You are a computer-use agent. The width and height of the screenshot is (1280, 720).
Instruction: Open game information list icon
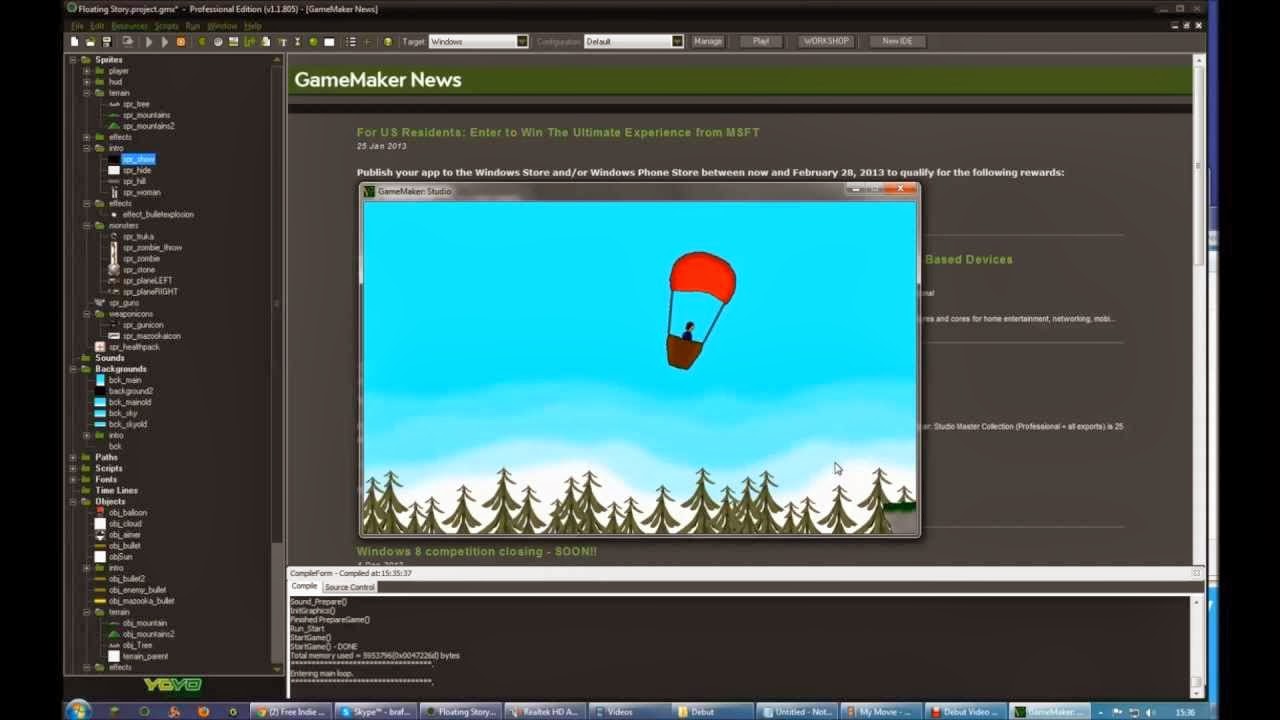click(351, 42)
